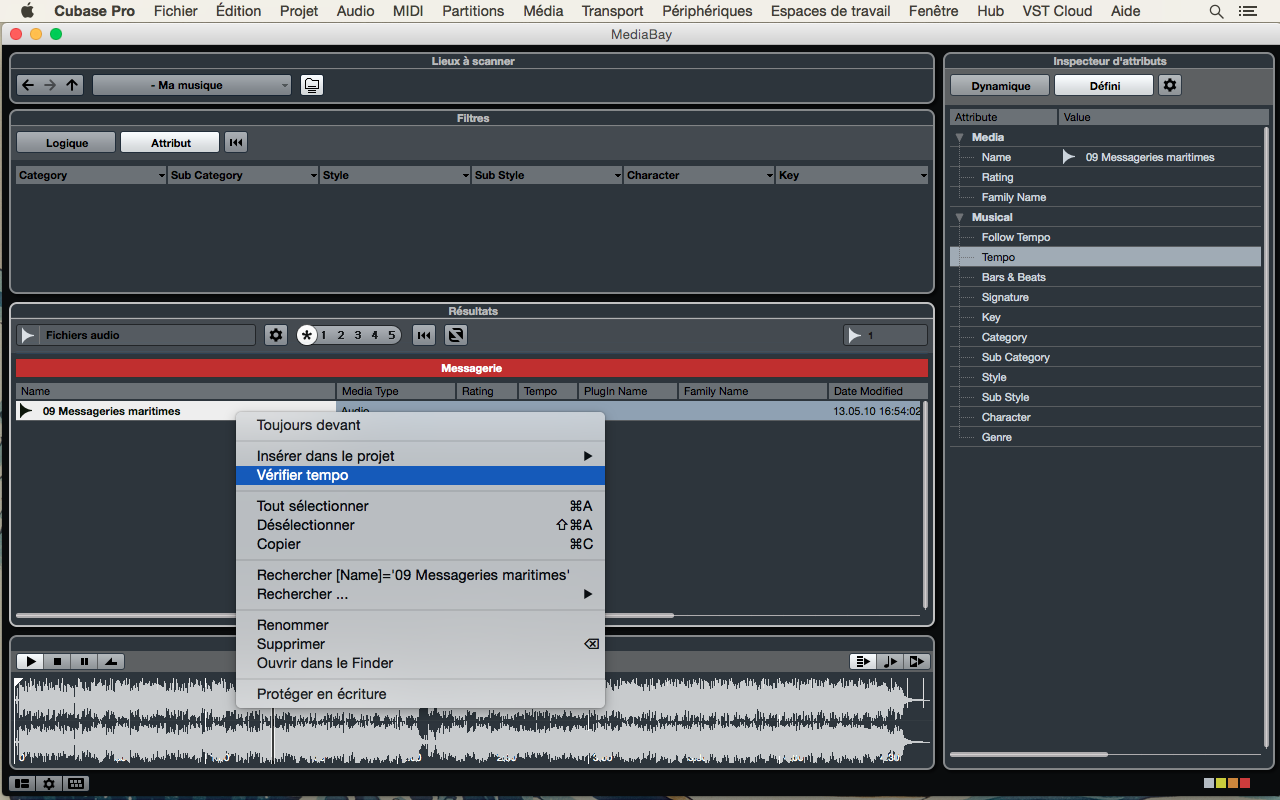1280x800 pixels.
Task: Open the results list settings gear
Action: click(276, 335)
